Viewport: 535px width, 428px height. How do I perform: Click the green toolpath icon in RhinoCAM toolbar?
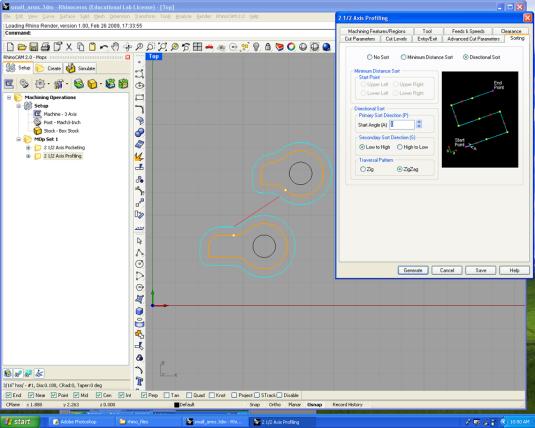click(79, 84)
